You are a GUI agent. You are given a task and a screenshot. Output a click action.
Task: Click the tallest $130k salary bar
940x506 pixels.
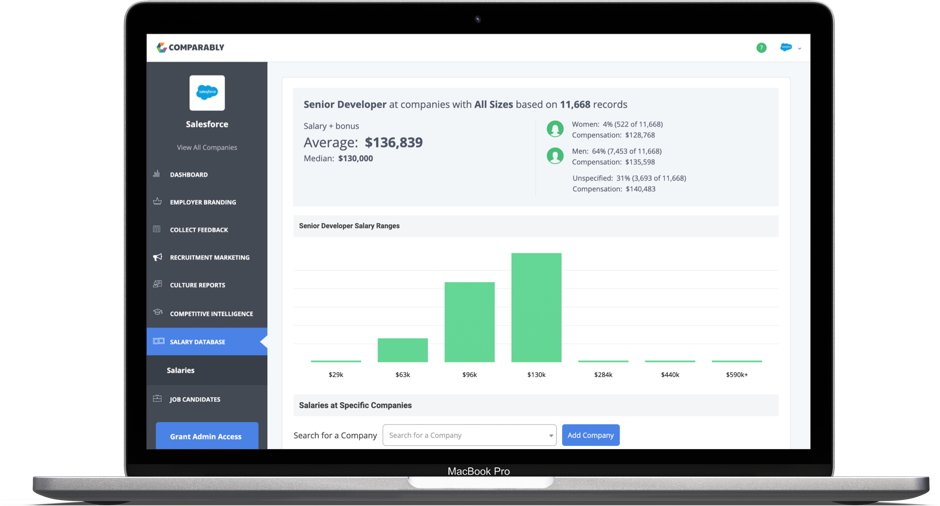pyautogui.click(x=537, y=308)
